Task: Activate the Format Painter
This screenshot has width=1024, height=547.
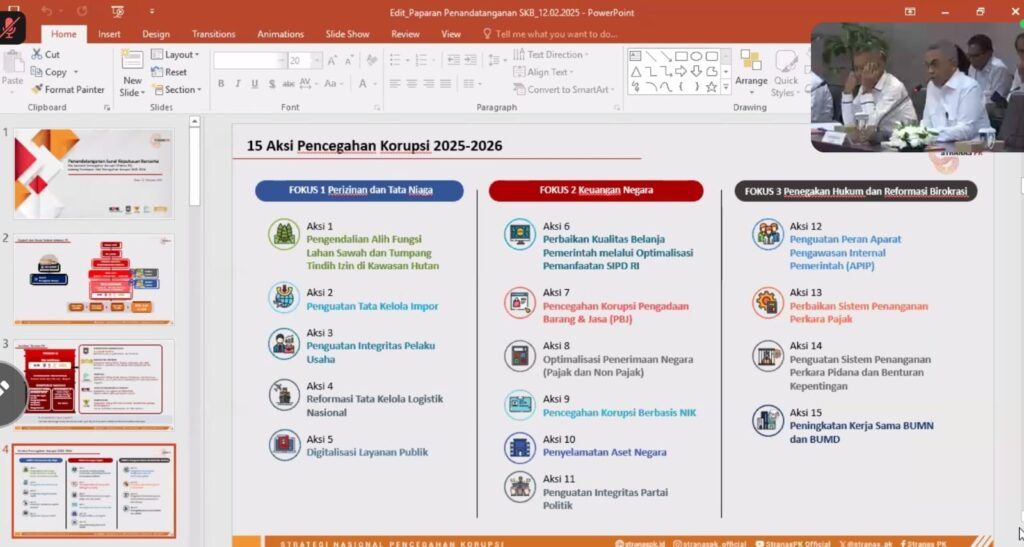Action: (68, 89)
